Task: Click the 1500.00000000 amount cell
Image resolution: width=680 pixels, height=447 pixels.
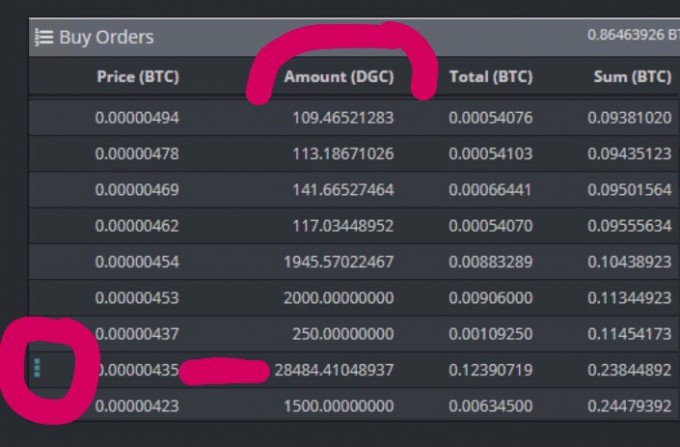Action: pos(338,406)
